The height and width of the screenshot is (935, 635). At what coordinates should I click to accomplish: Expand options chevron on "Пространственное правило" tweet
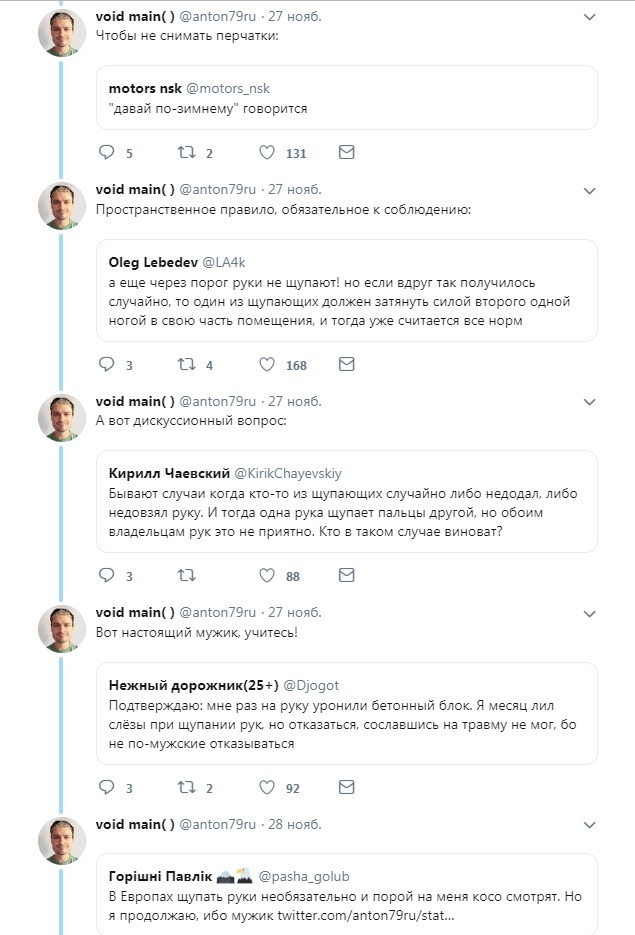tap(589, 190)
